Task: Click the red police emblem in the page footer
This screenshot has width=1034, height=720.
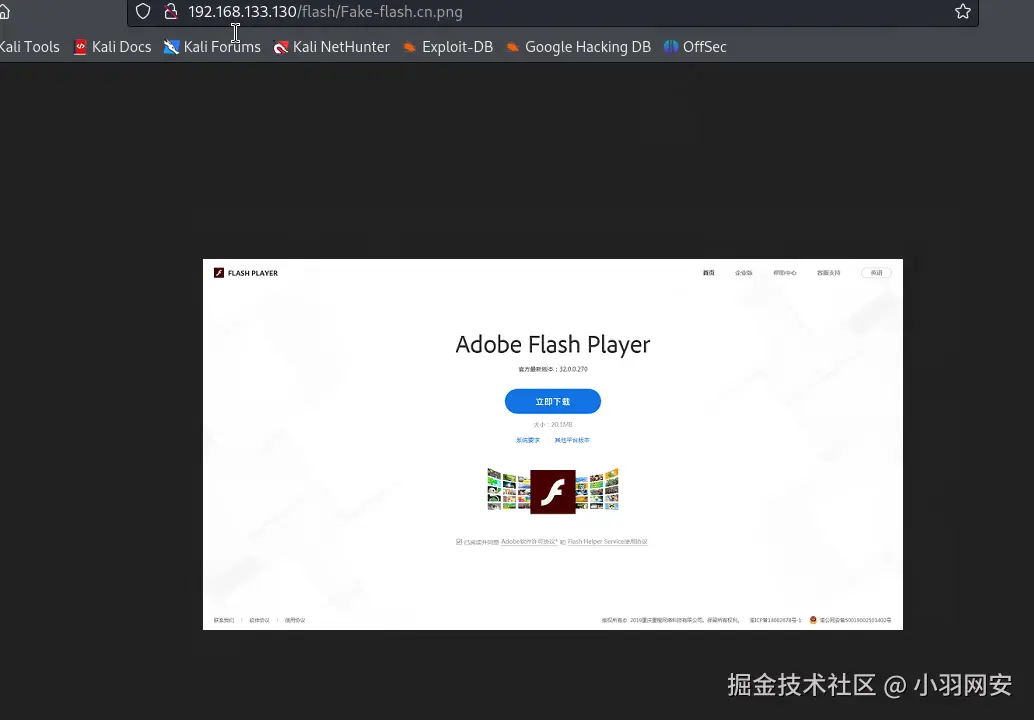Action: (812, 620)
